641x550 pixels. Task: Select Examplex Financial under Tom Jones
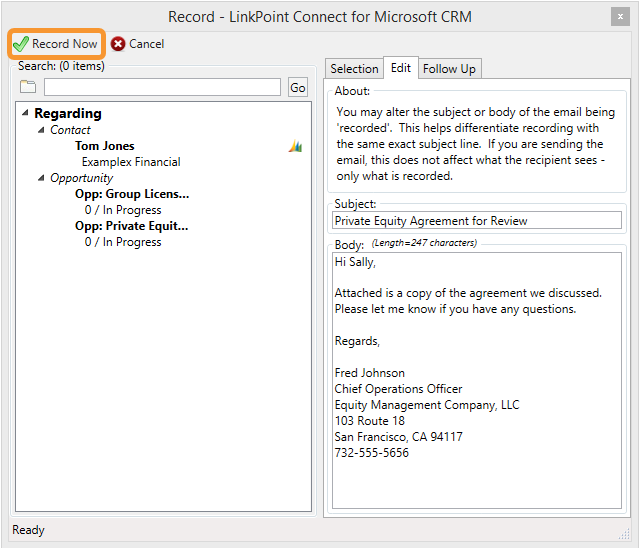click(131, 162)
